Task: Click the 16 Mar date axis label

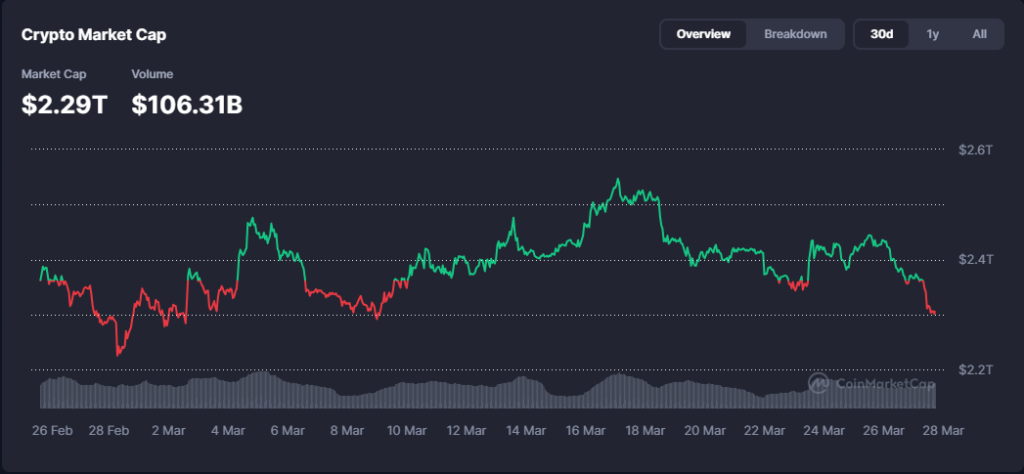Action: pos(585,430)
